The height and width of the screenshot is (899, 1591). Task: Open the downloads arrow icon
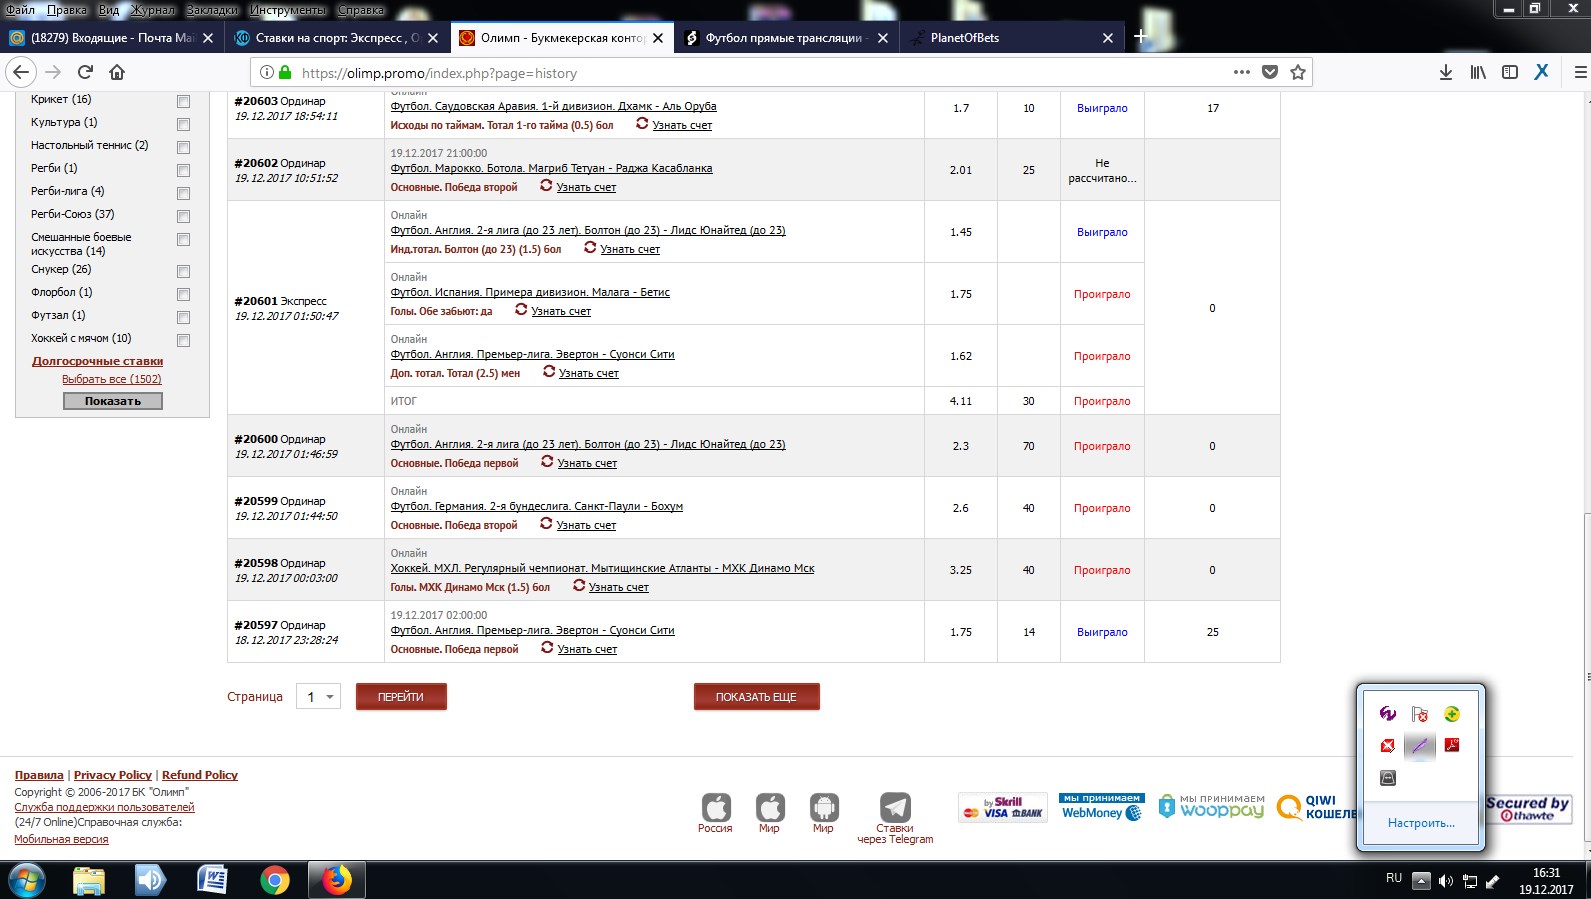click(x=1446, y=72)
